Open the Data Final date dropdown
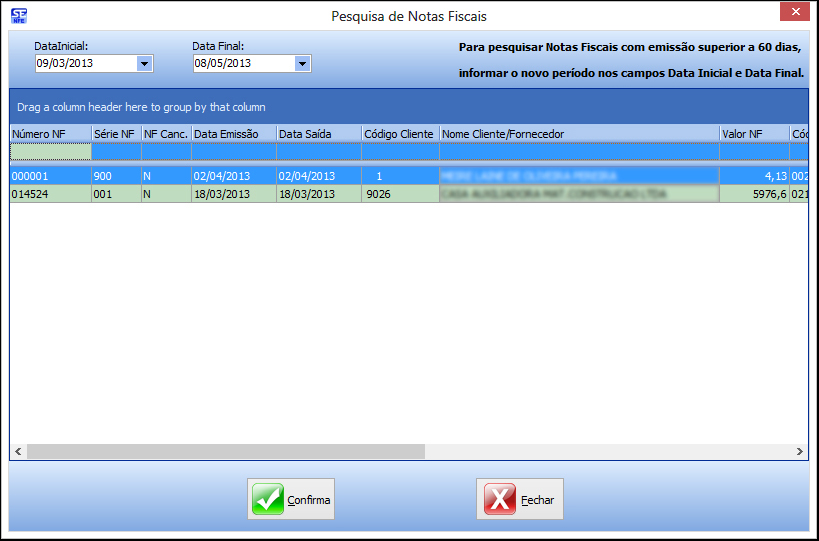Image resolution: width=819 pixels, height=541 pixels. click(x=302, y=64)
